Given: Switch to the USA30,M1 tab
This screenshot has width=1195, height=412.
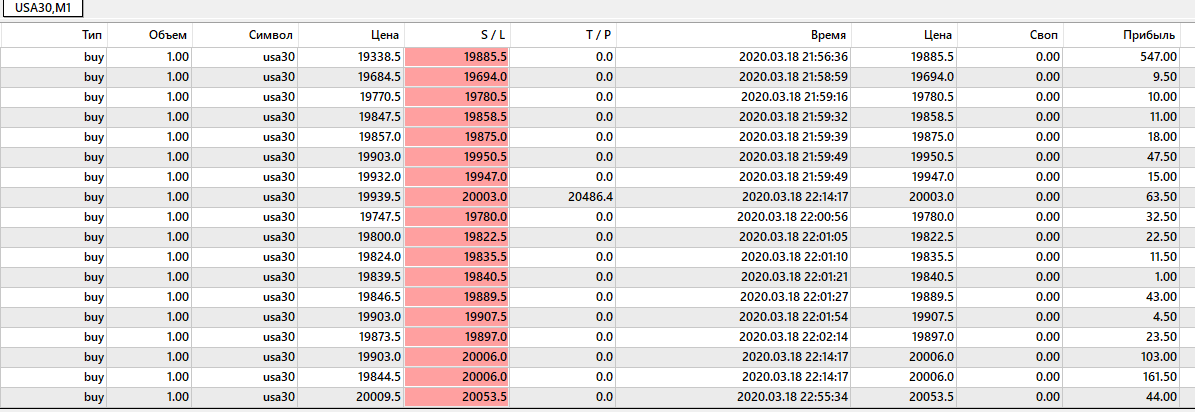Looking at the screenshot, I should pos(43,8).
